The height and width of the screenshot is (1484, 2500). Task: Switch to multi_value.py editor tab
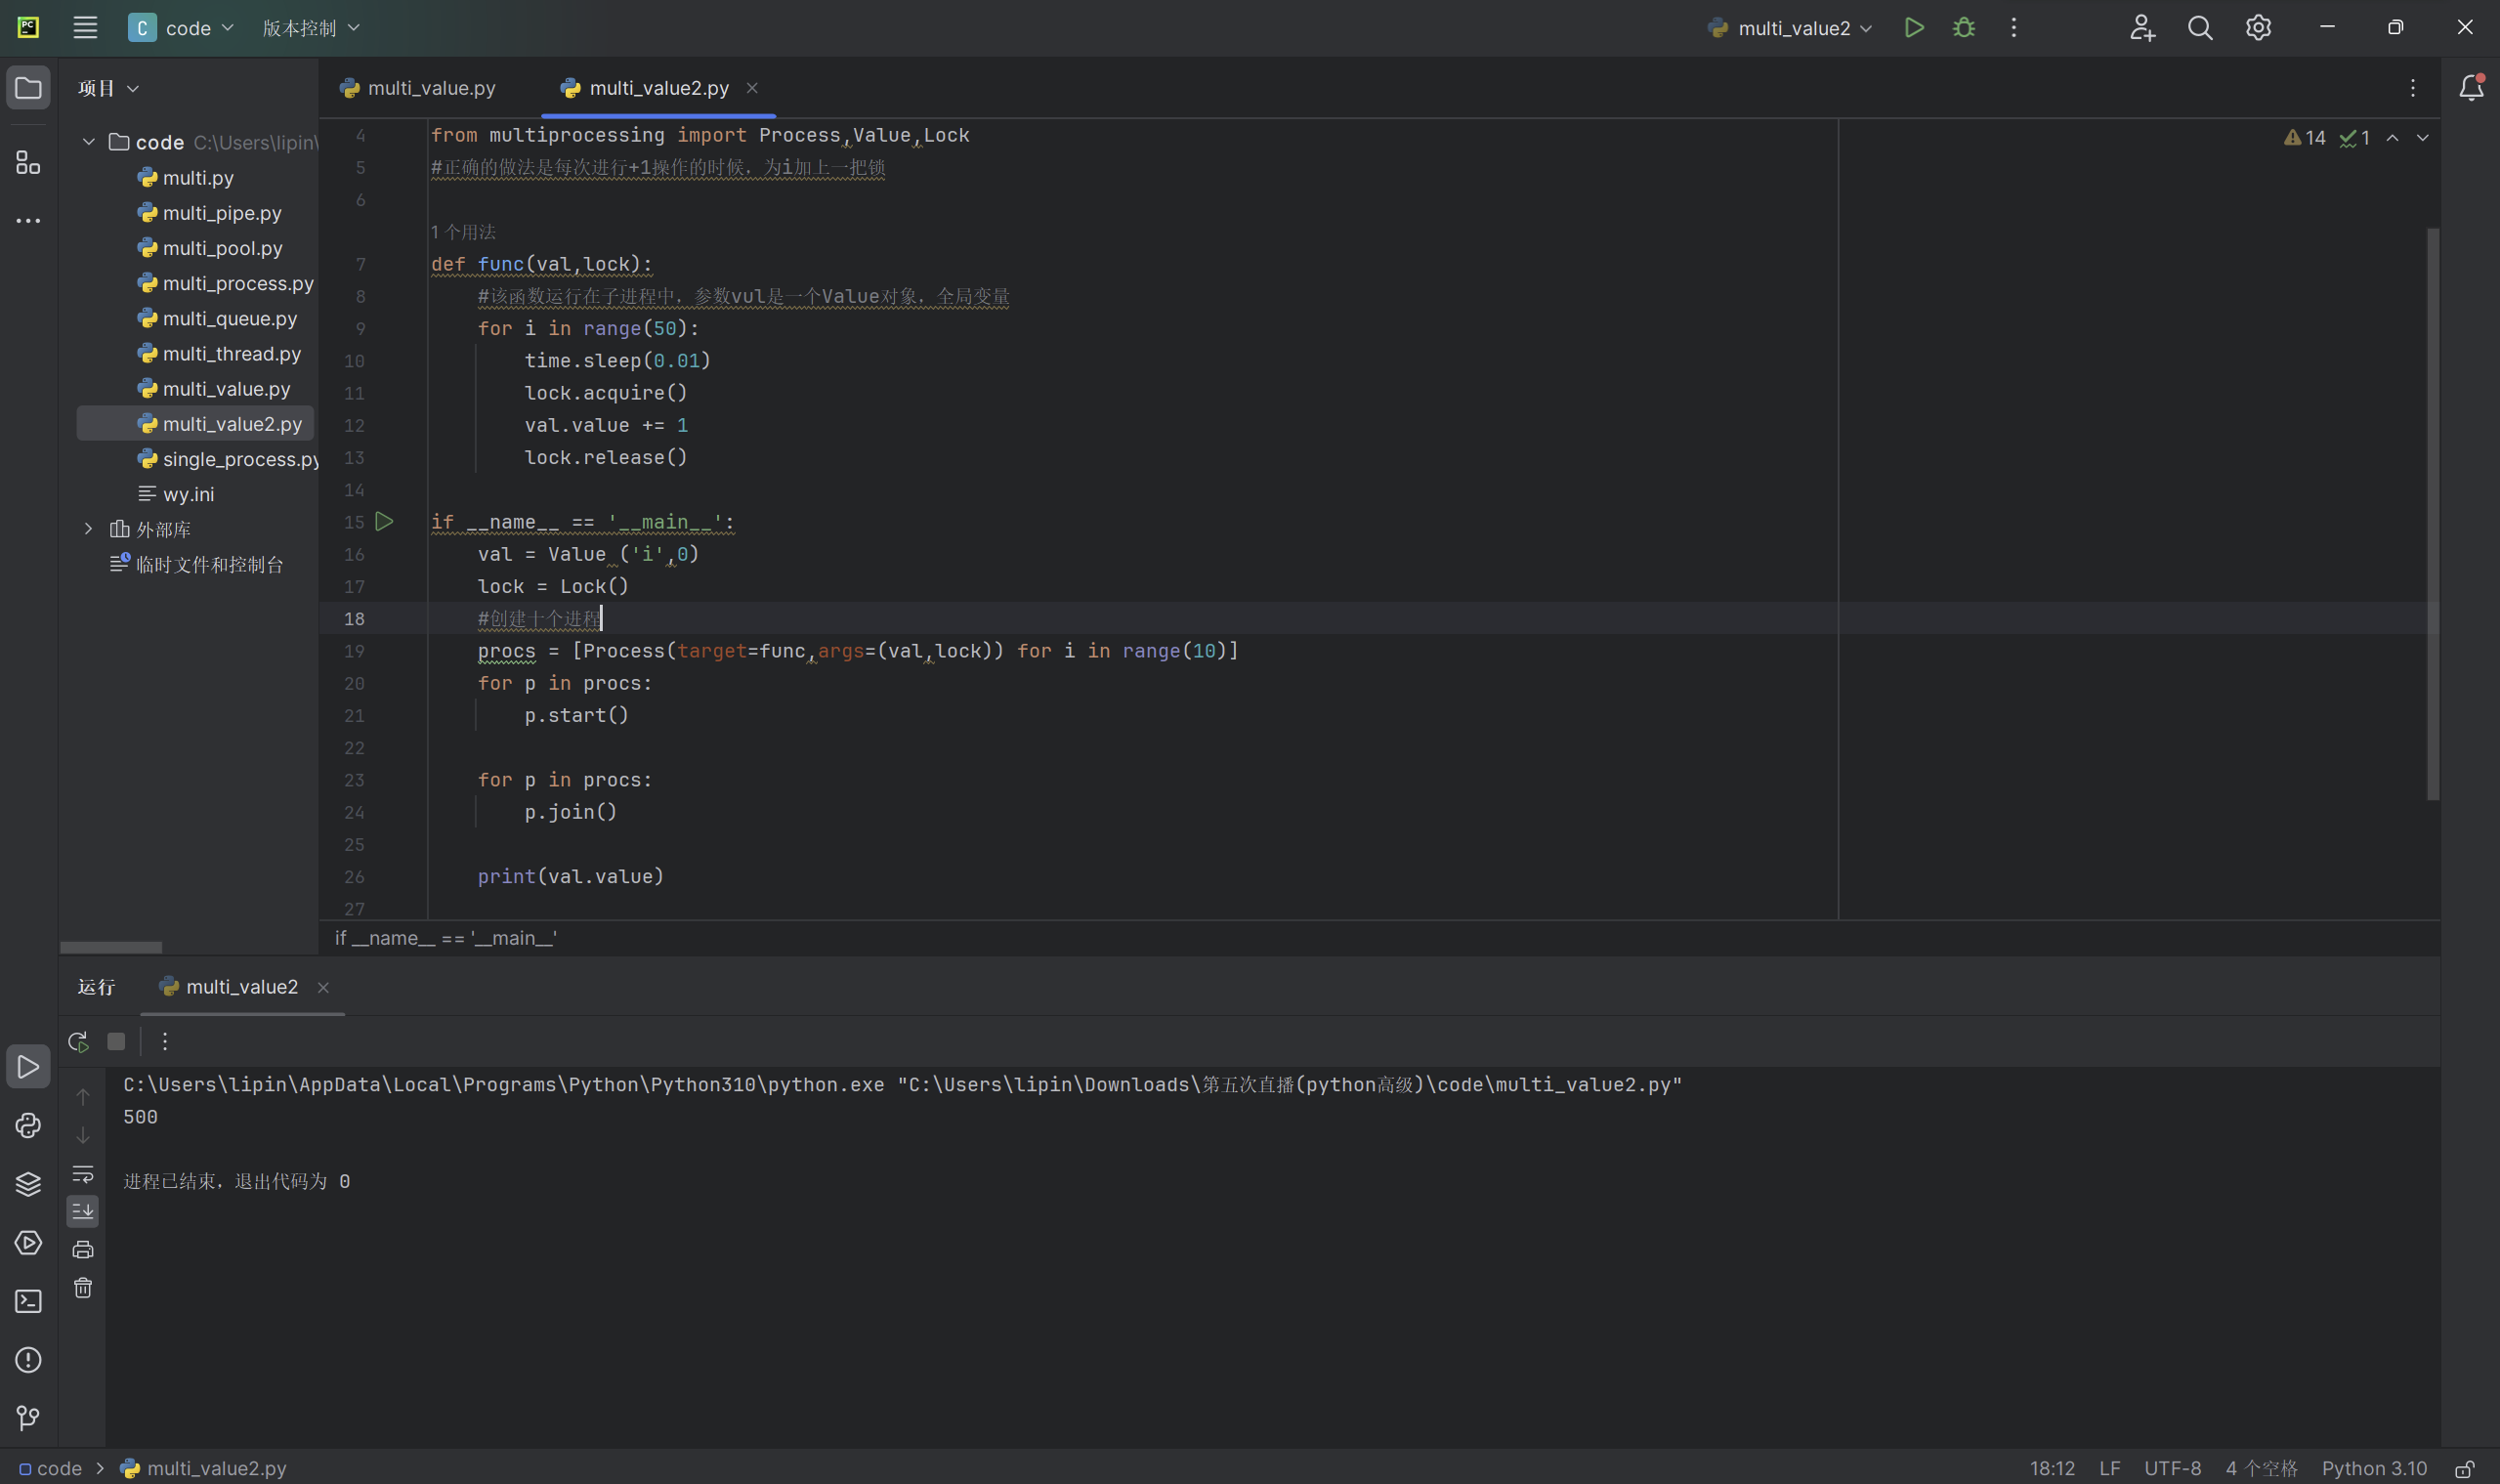[418, 88]
